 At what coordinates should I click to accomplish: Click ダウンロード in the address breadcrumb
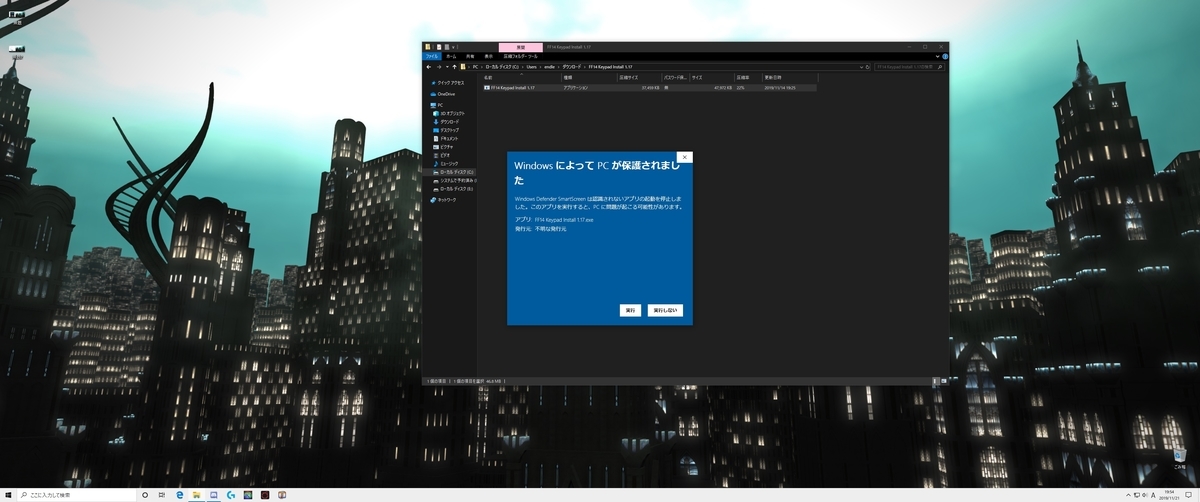point(571,67)
